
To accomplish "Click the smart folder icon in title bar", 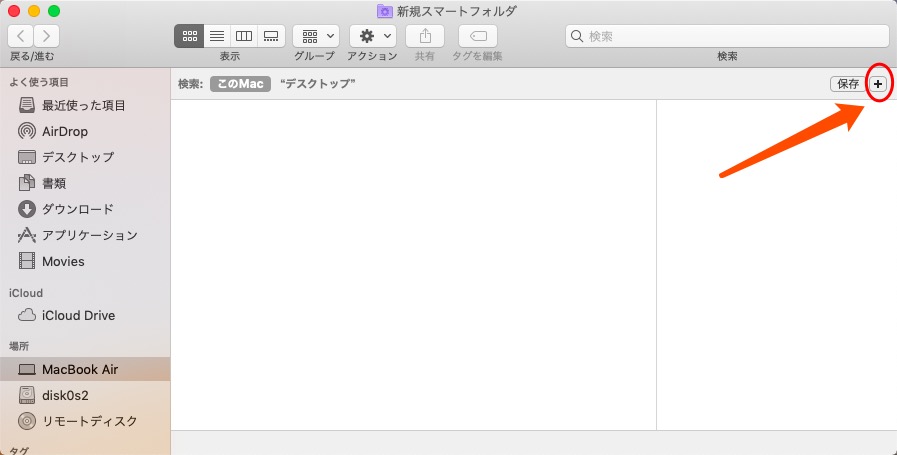I will pyautogui.click(x=384, y=11).
